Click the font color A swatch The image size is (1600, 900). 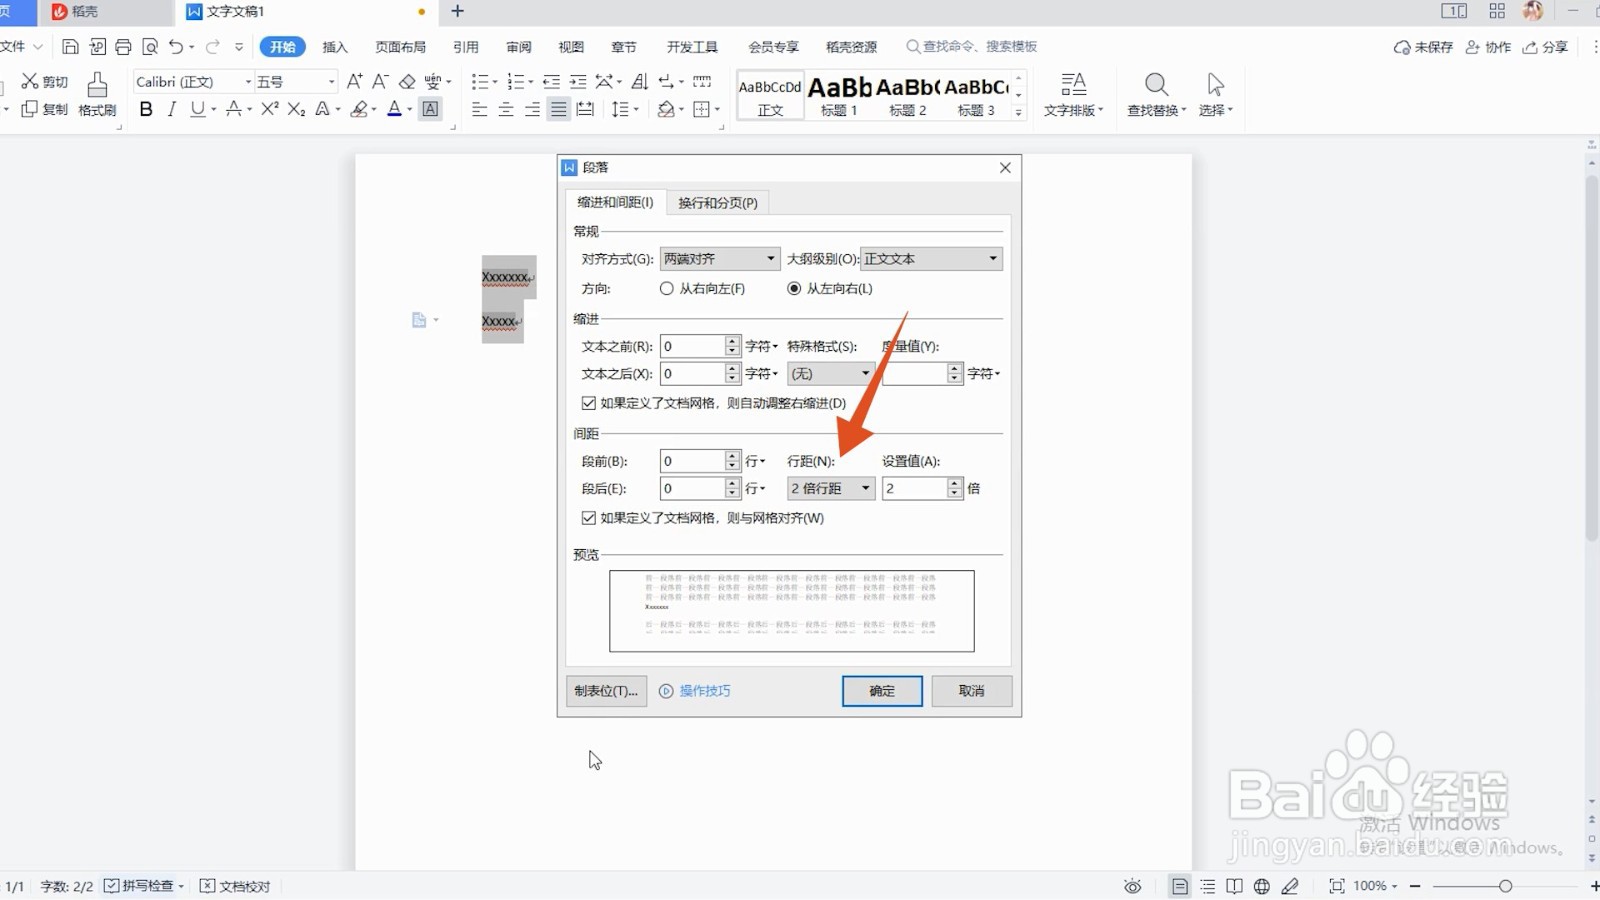(x=394, y=109)
